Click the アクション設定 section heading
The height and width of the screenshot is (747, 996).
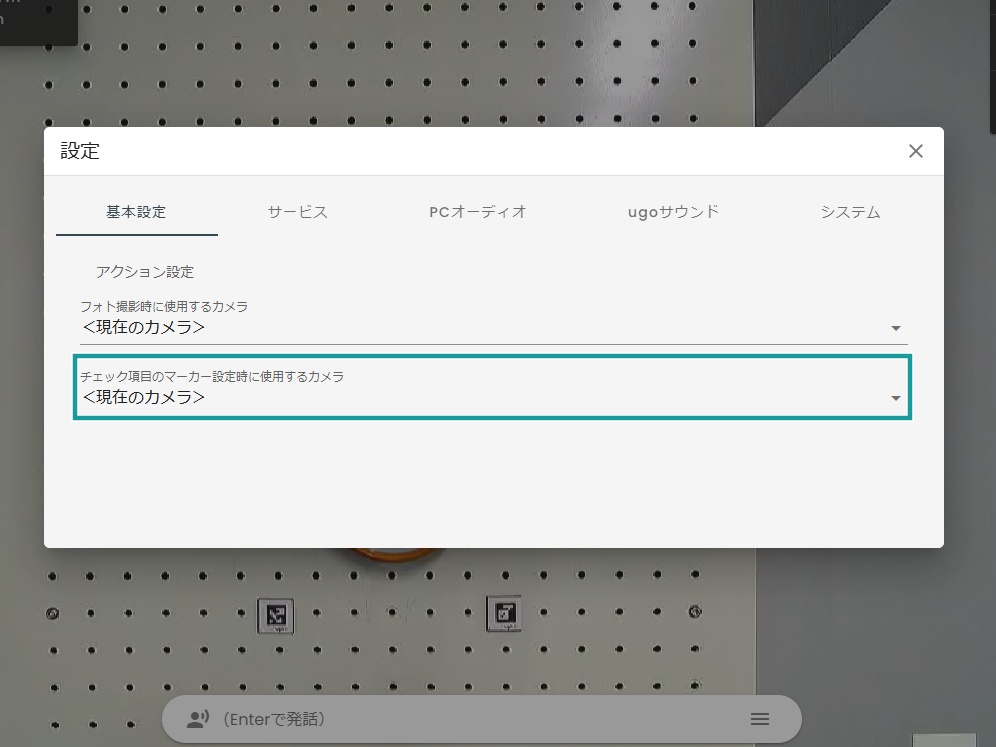(144, 272)
